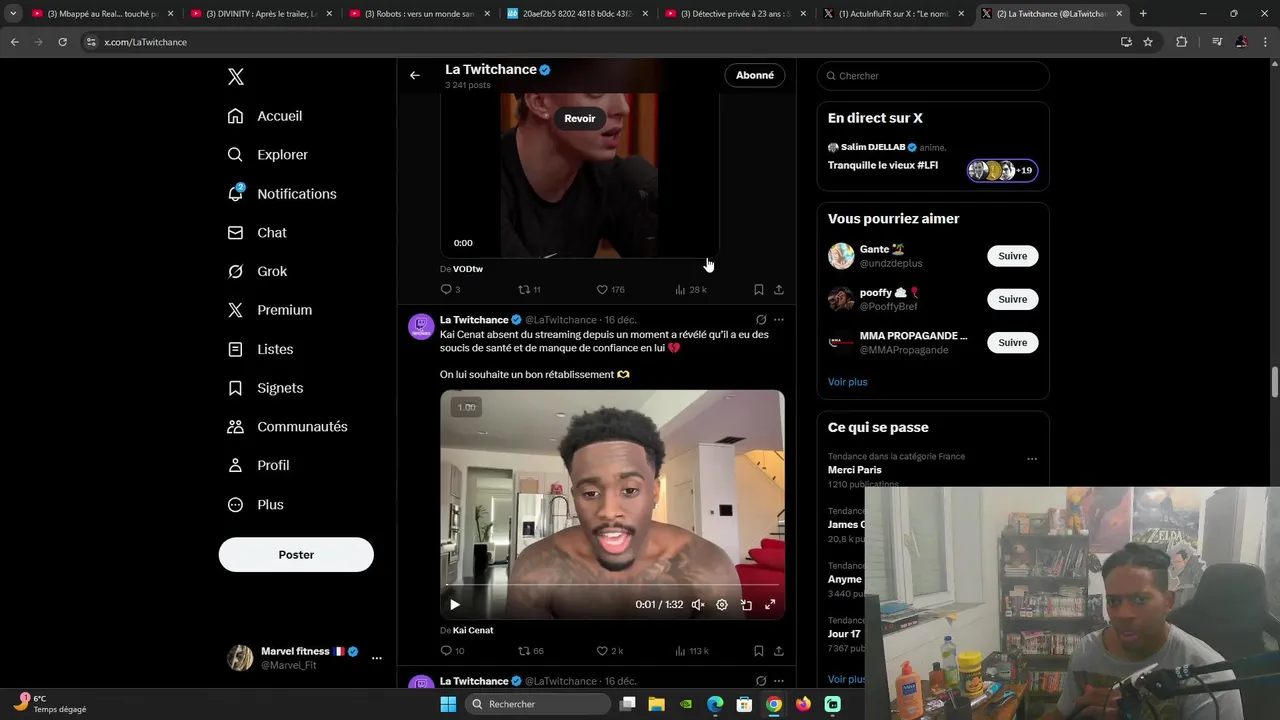Open Grok assistant

pos(257,271)
